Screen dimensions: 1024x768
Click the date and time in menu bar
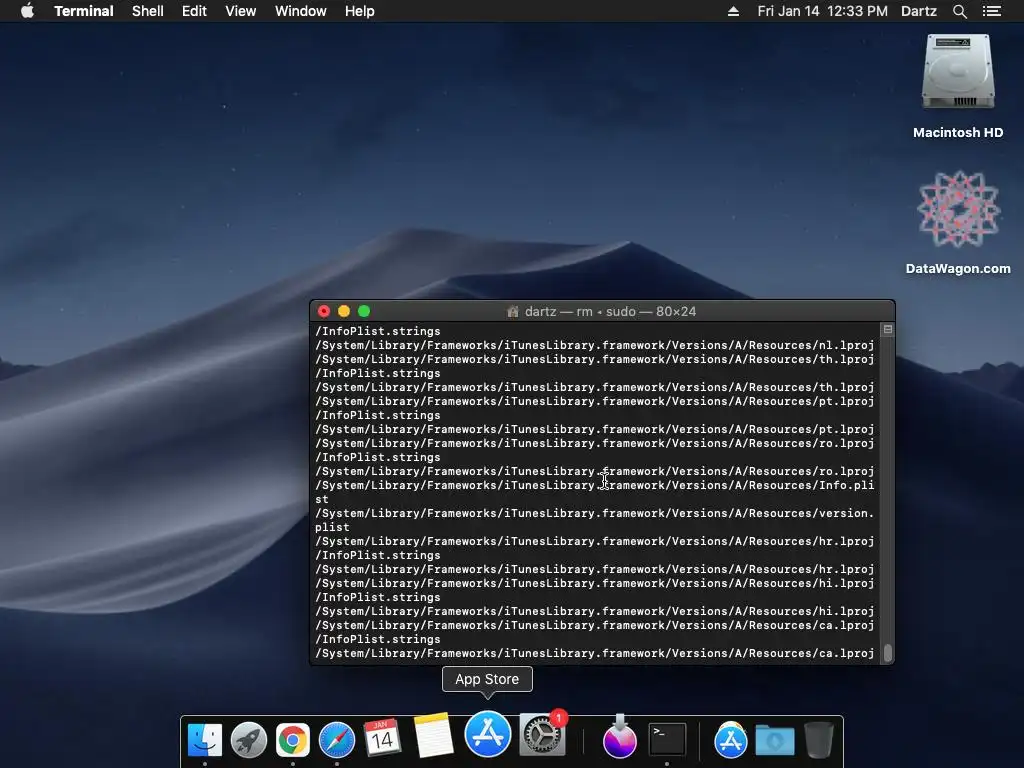pyautogui.click(x=822, y=11)
